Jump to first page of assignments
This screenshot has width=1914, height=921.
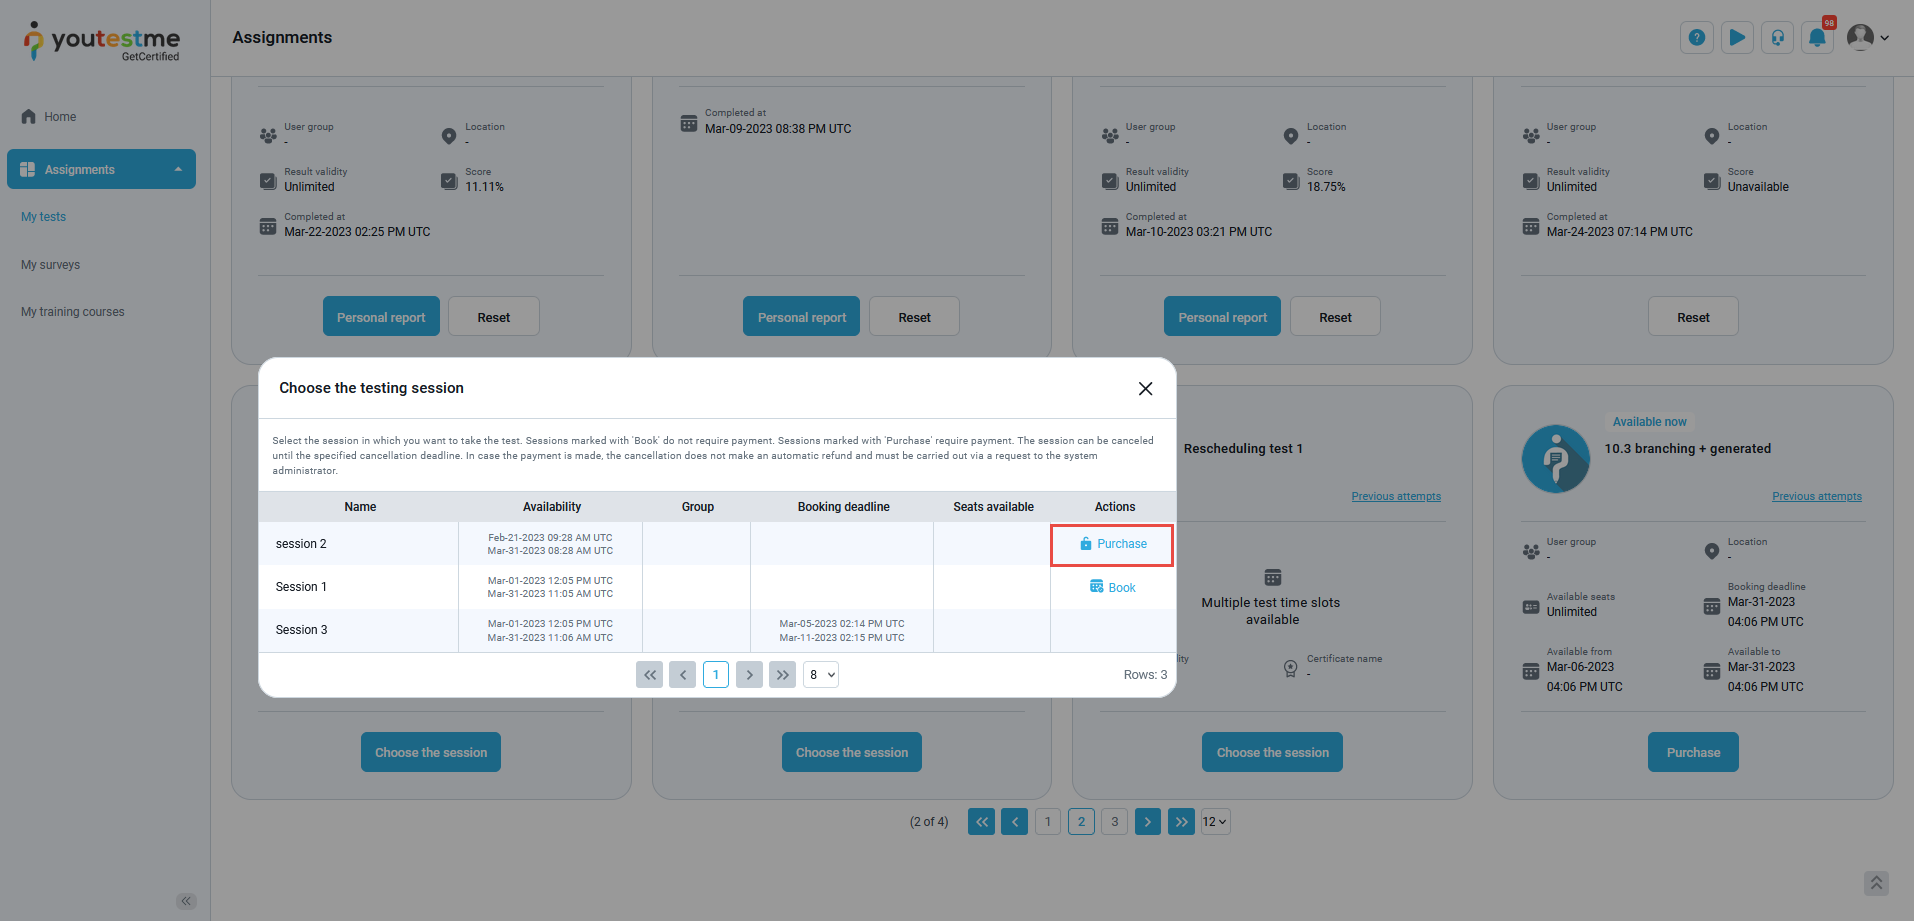click(981, 822)
